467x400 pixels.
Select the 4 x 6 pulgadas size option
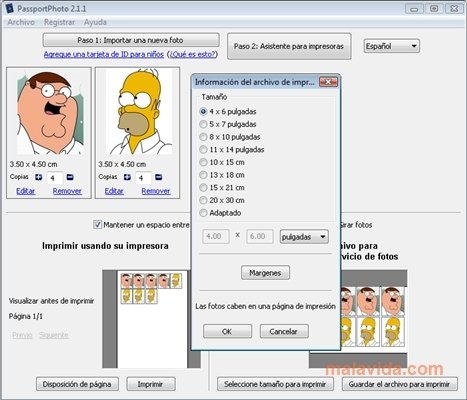pyautogui.click(x=203, y=112)
